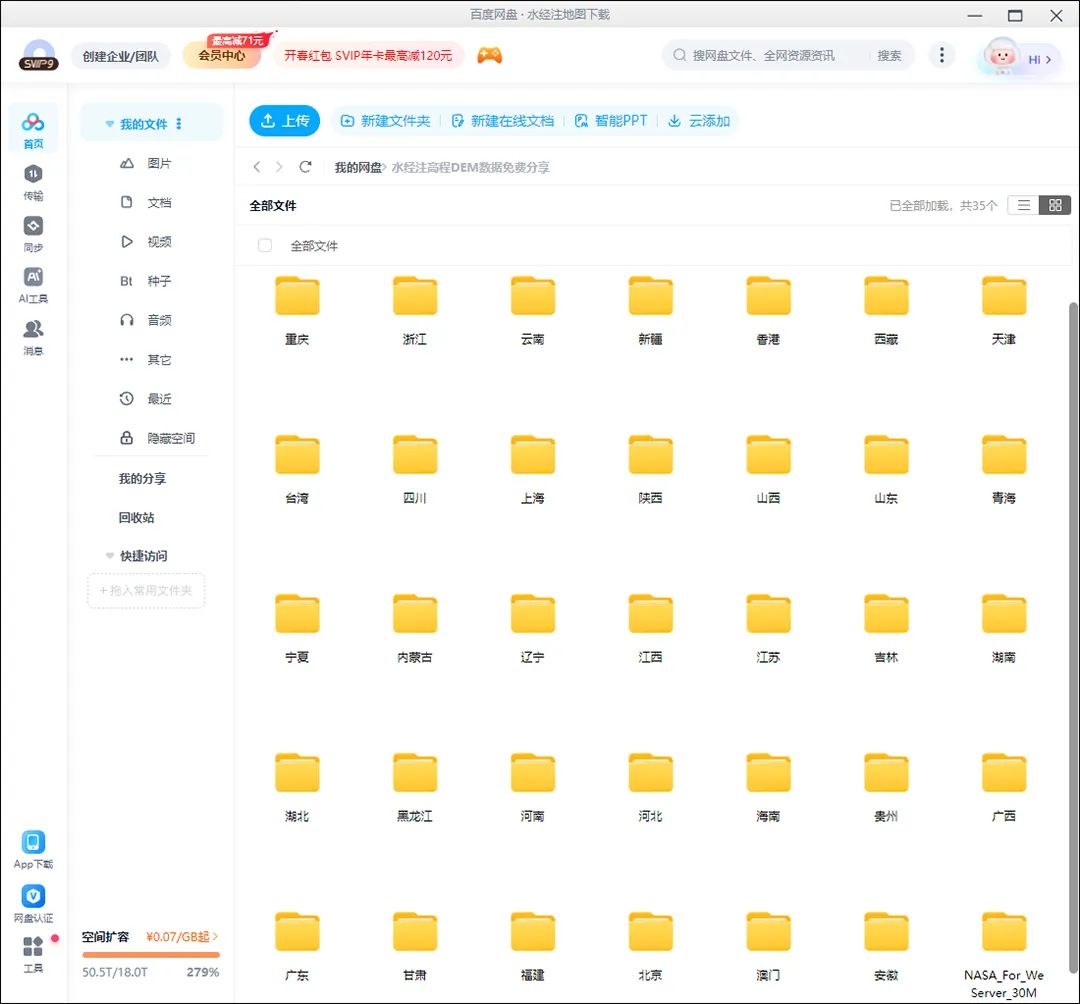Open 隐藏空间
This screenshot has width=1080, height=1004.
coord(157,438)
